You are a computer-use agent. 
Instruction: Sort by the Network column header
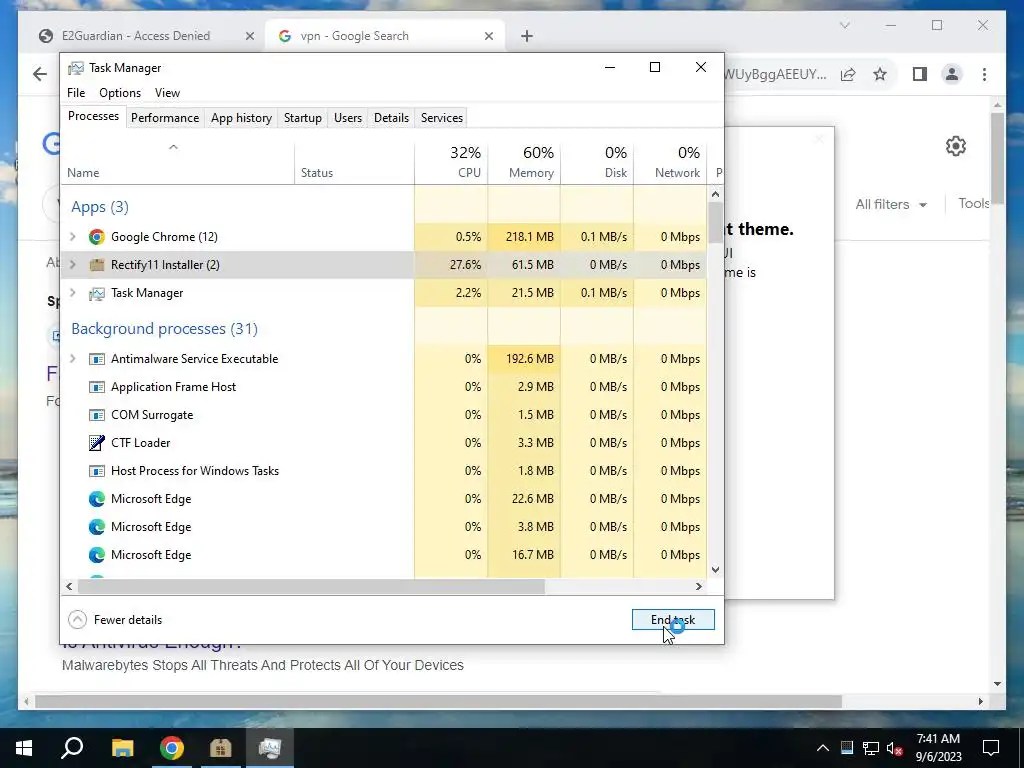point(671,162)
